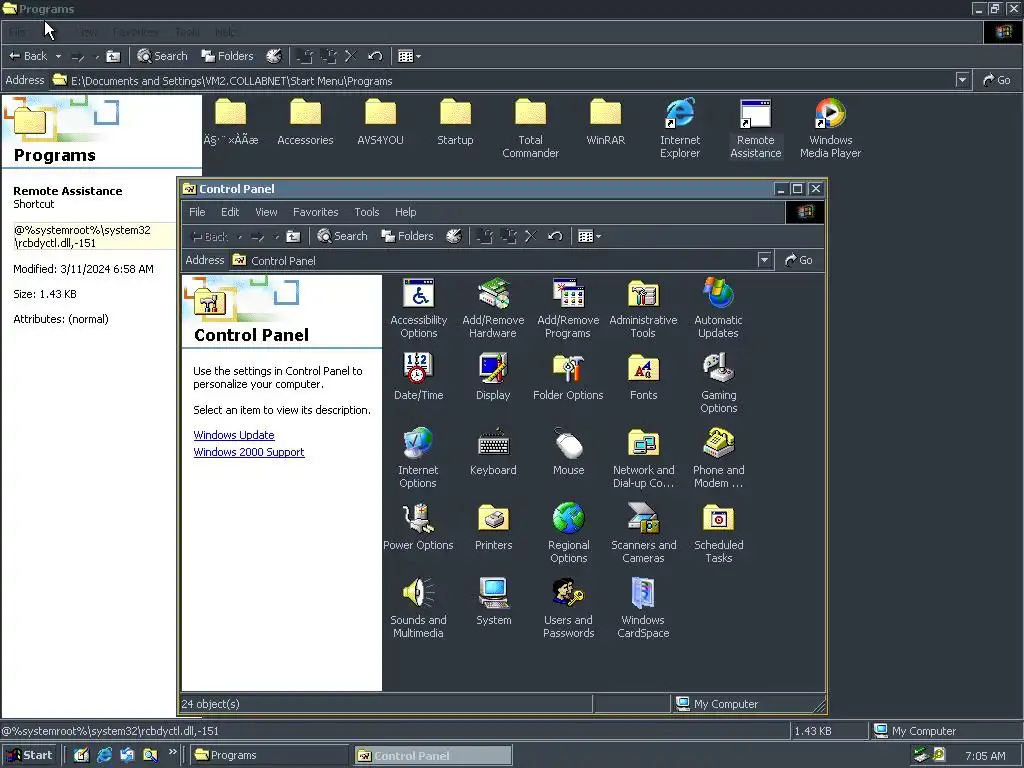Open View menu in Control Panel
This screenshot has height=768, width=1024.
[266, 212]
